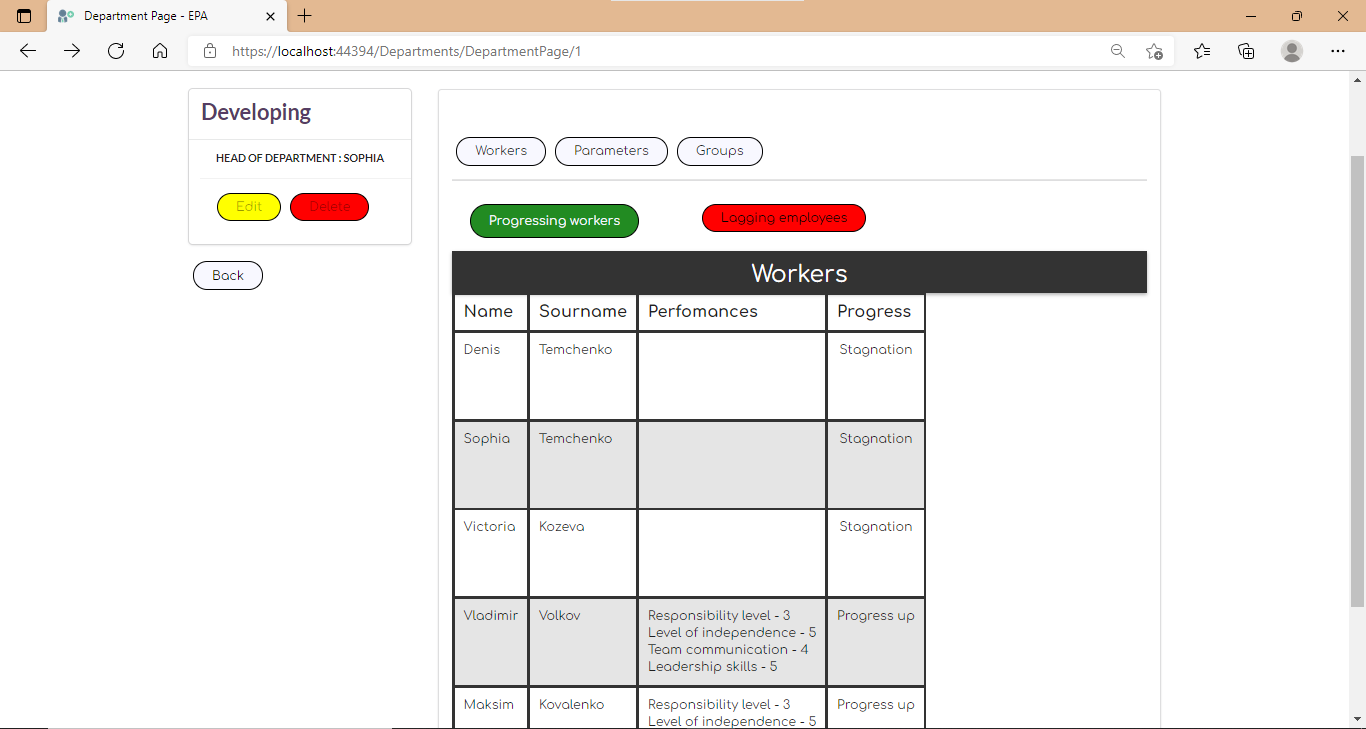Click the Denis name cell

[490, 376]
